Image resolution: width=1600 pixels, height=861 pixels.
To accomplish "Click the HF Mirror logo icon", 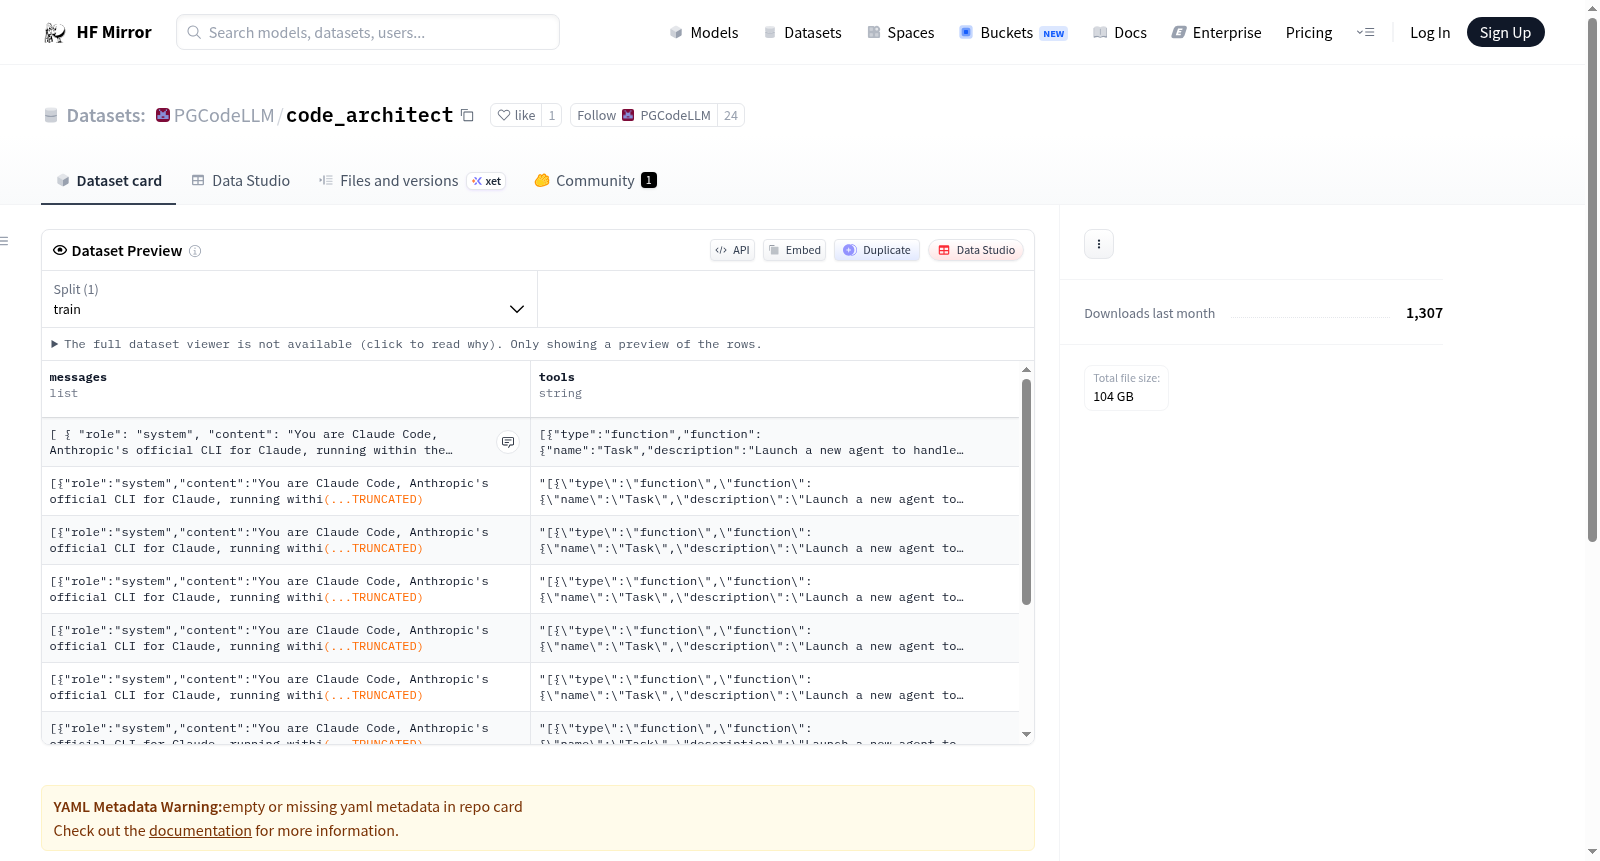I will 55,32.
